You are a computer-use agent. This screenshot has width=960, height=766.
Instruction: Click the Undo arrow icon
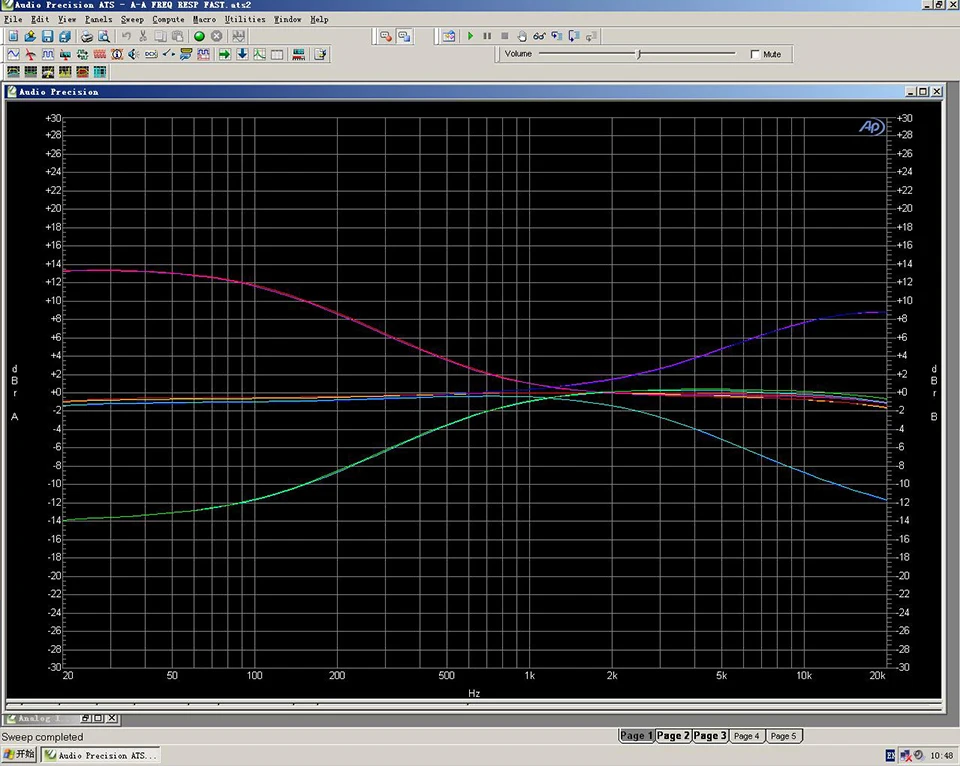pyautogui.click(x=126, y=36)
